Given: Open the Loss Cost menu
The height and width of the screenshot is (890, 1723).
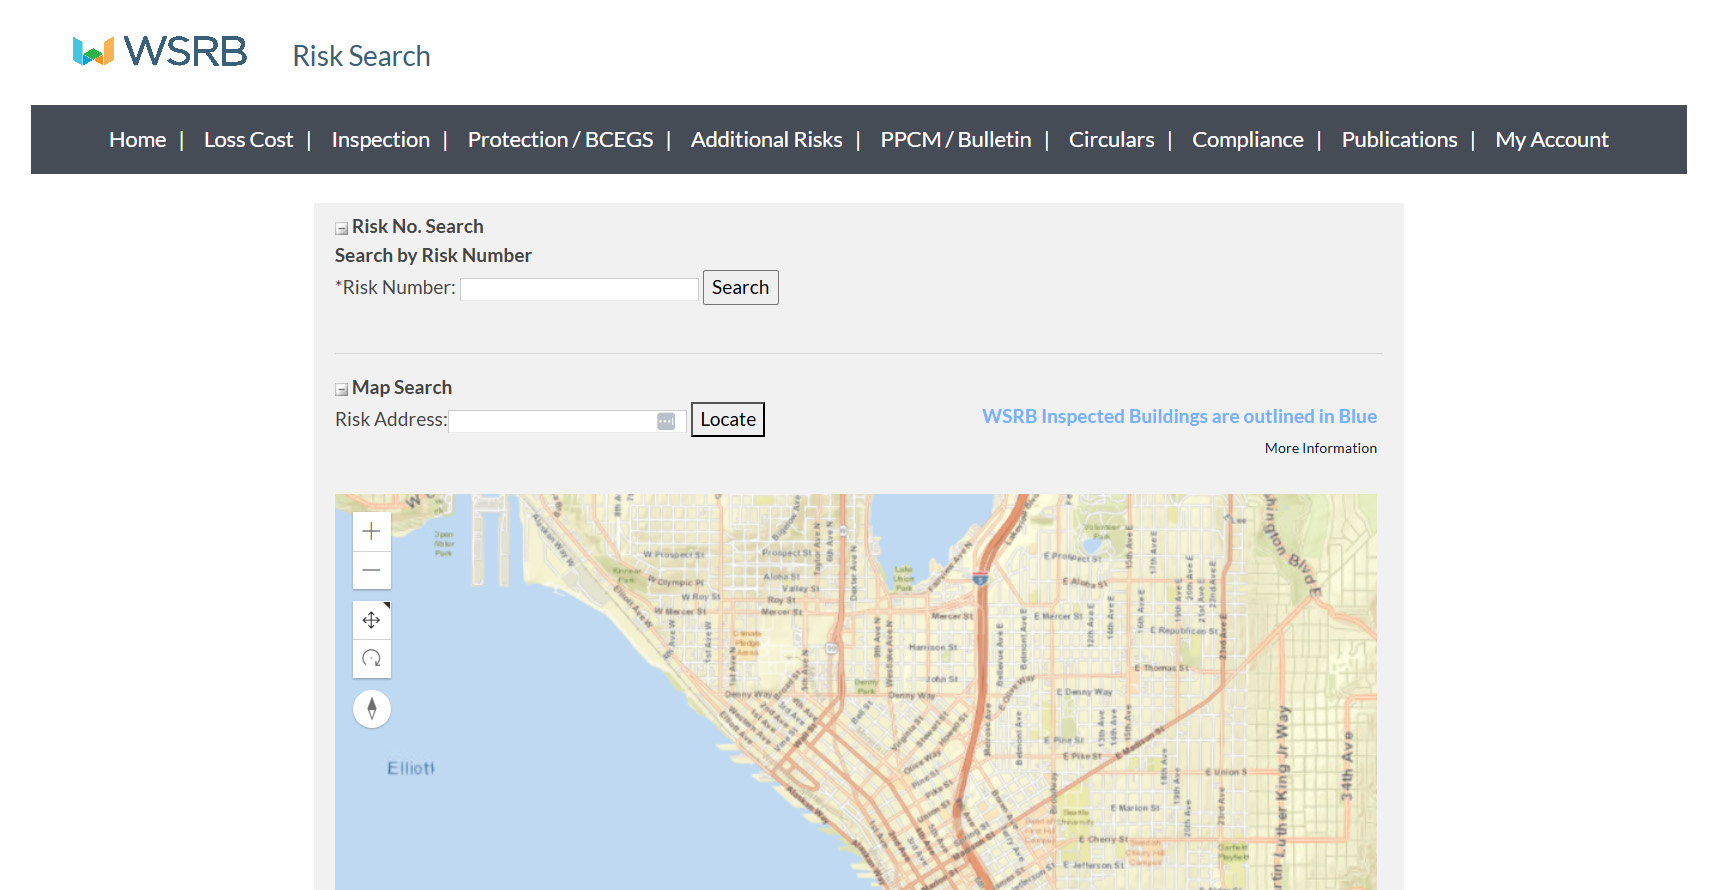Looking at the screenshot, I should tap(249, 140).
